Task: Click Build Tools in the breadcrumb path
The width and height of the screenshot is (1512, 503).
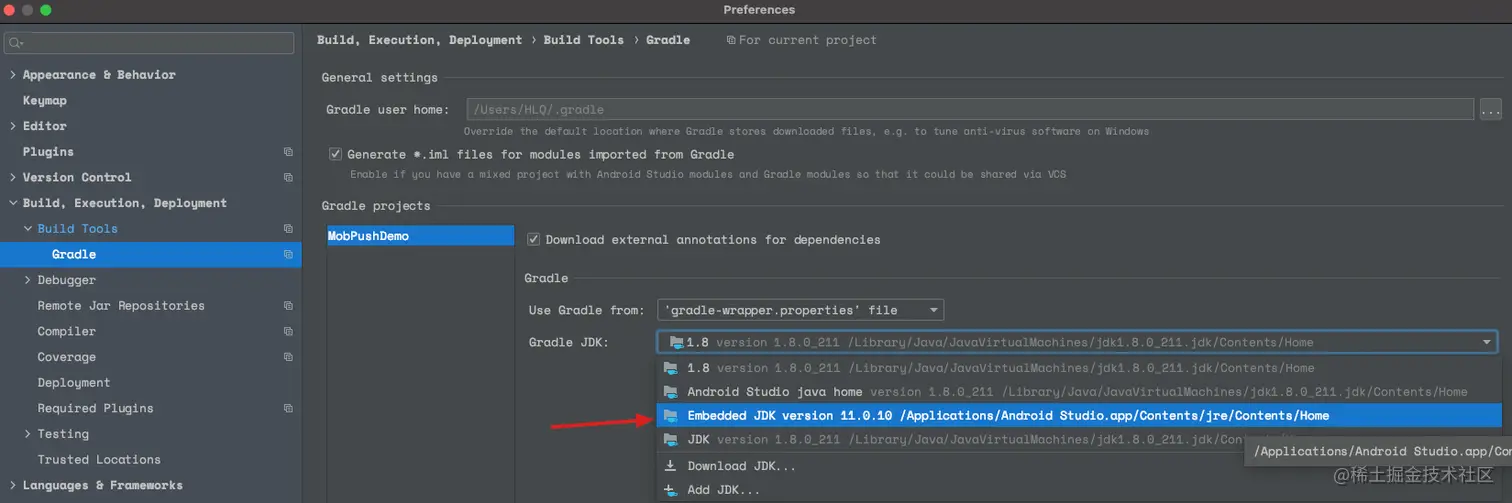Action: [583, 41]
